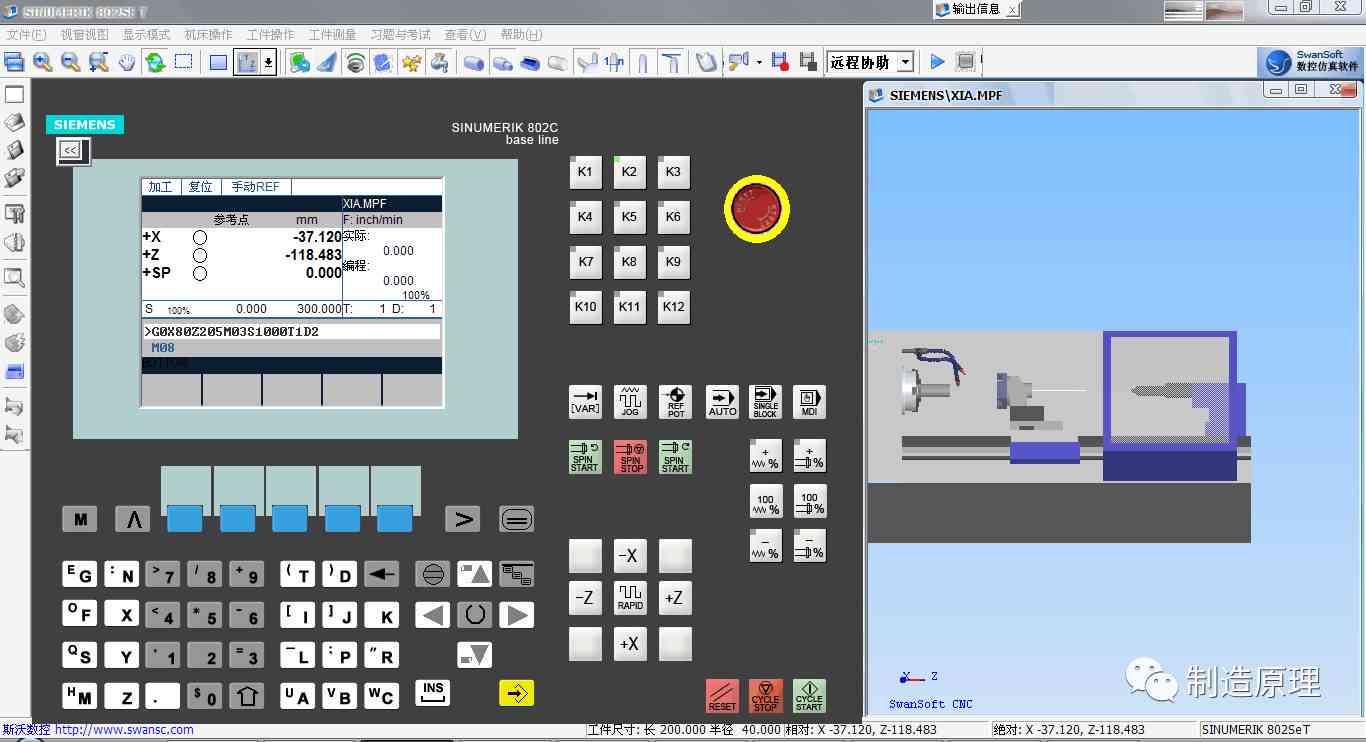Toggle the K10 machine key

(x=585, y=307)
